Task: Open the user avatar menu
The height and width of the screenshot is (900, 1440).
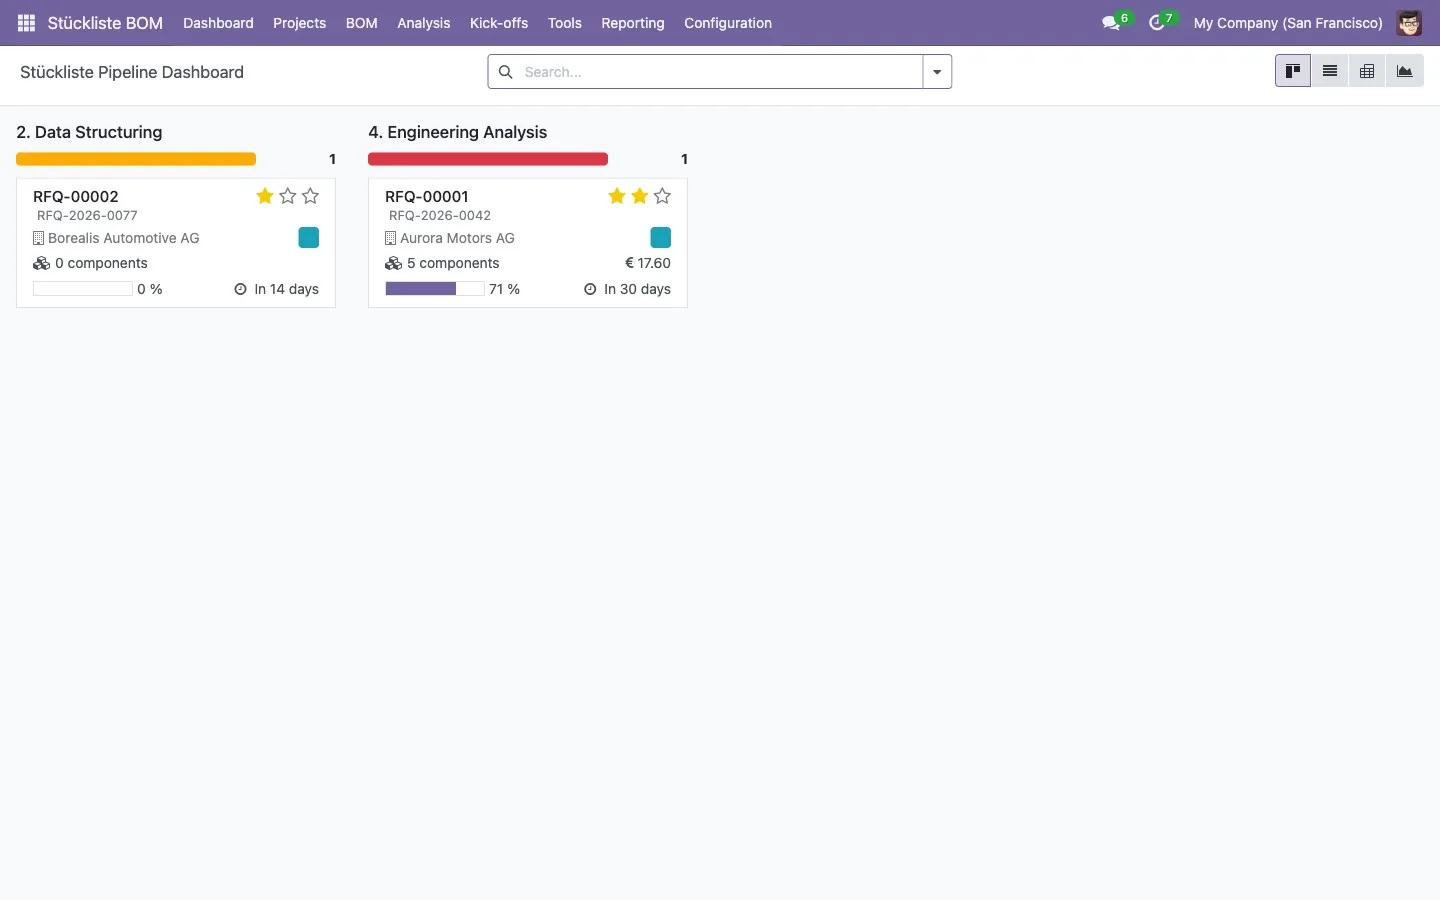Action: [1409, 23]
